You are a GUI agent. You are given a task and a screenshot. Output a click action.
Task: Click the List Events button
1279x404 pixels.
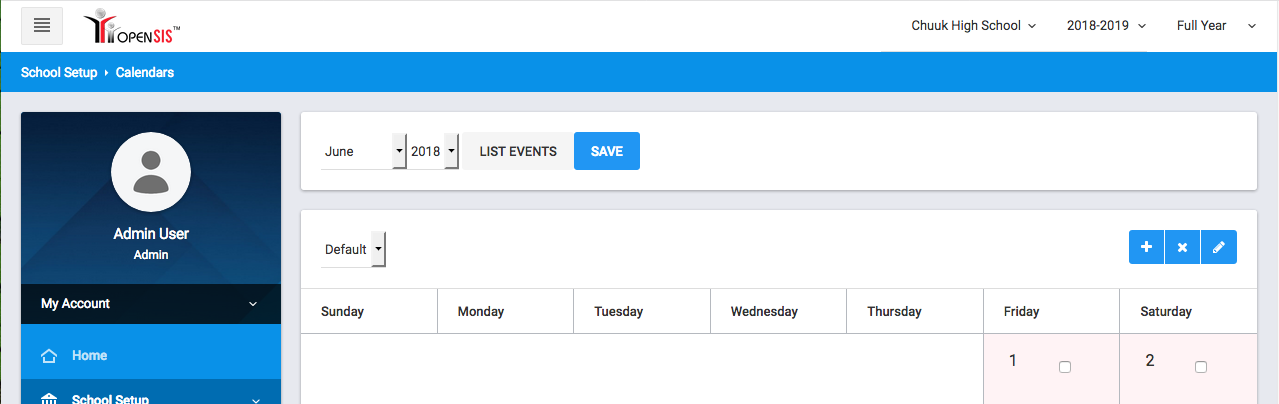point(517,152)
